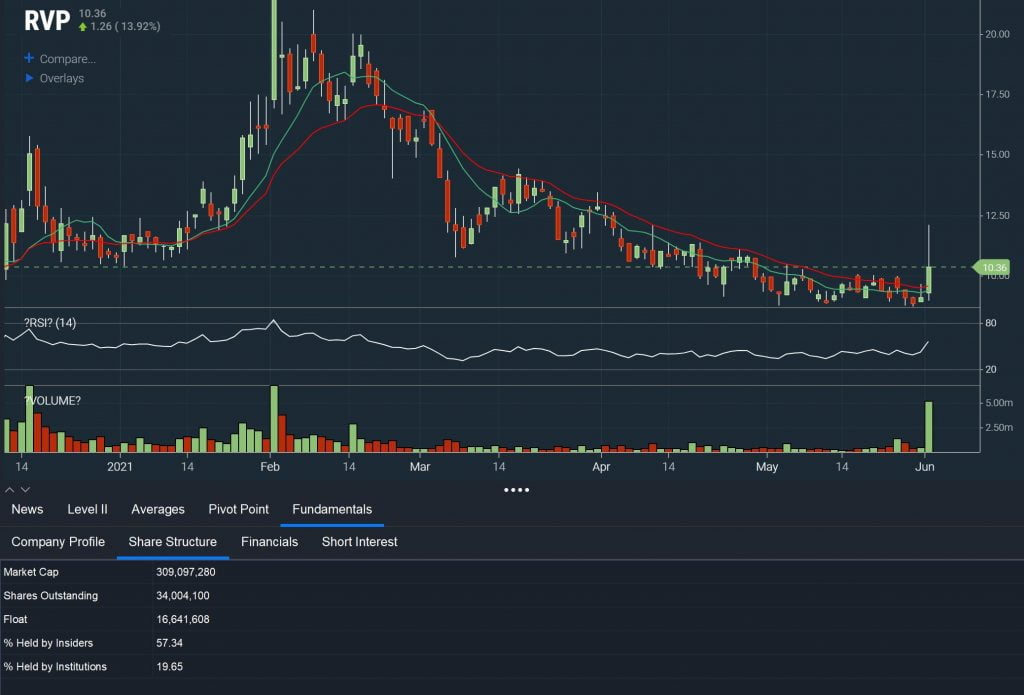Select the Company Profile tab
This screenshot has width=1024, height=695.
[x=57, y=542]
